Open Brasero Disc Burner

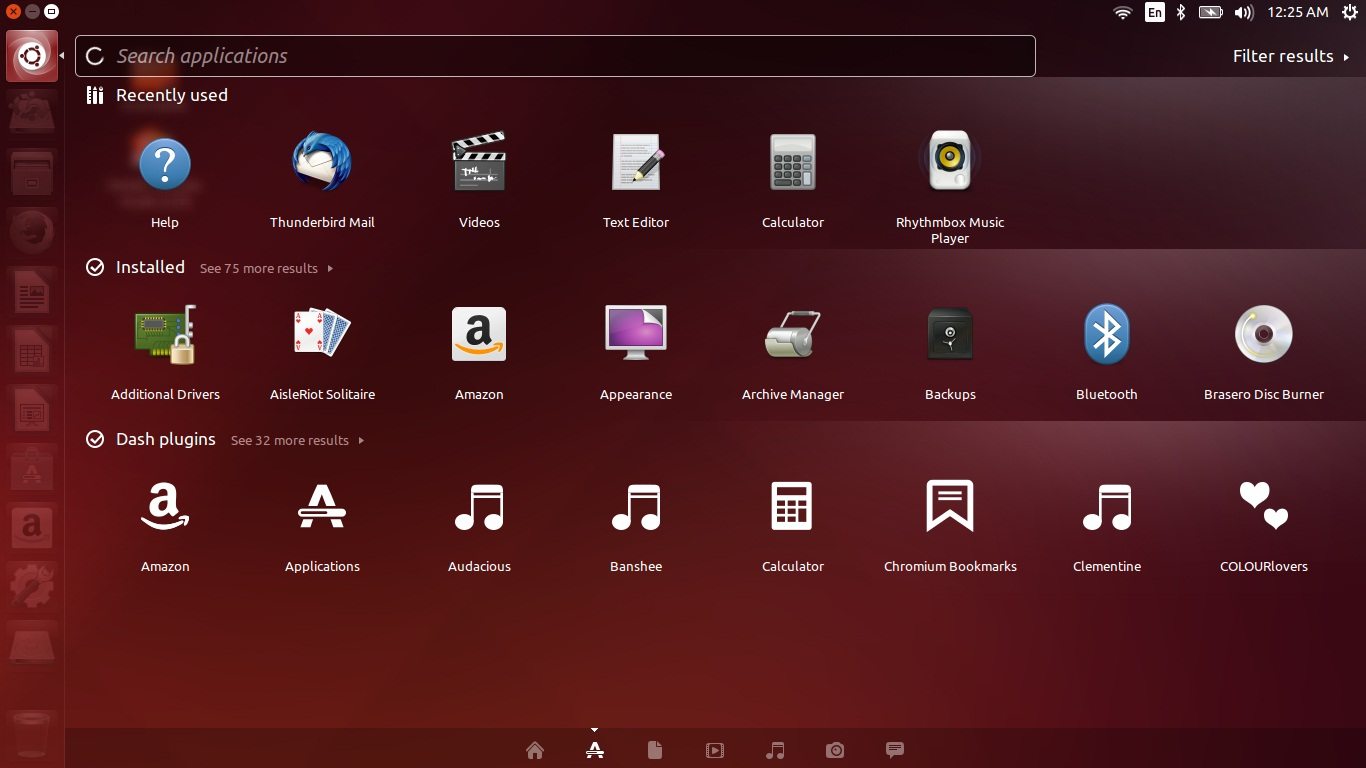click(1263, 336)
